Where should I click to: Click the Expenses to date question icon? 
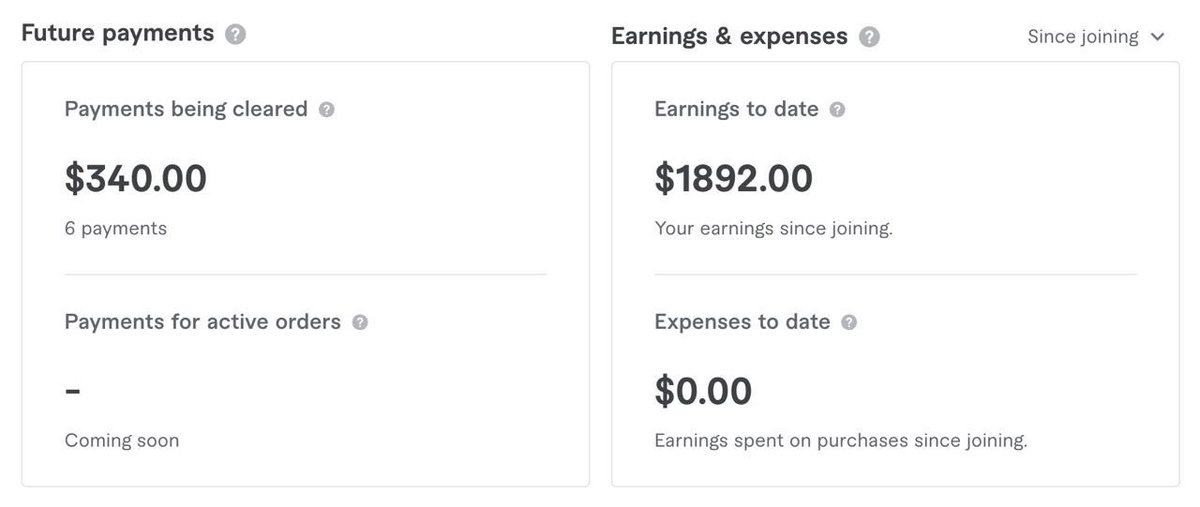pyautogui.click(x=849, y=323)
